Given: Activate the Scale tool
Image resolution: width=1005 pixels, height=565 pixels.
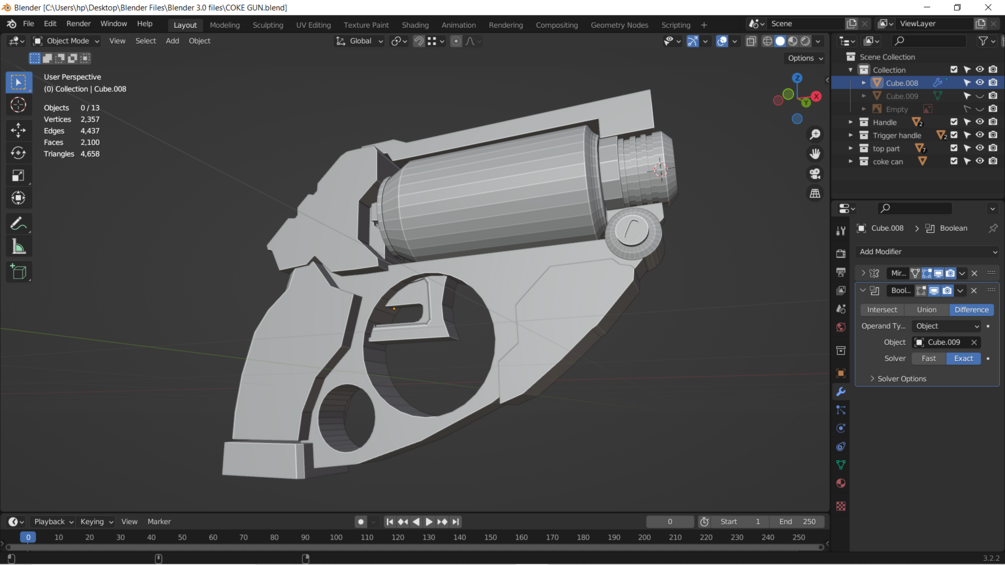Looking at the screenshot, I should pyautogui.click(x=18, y=176).
